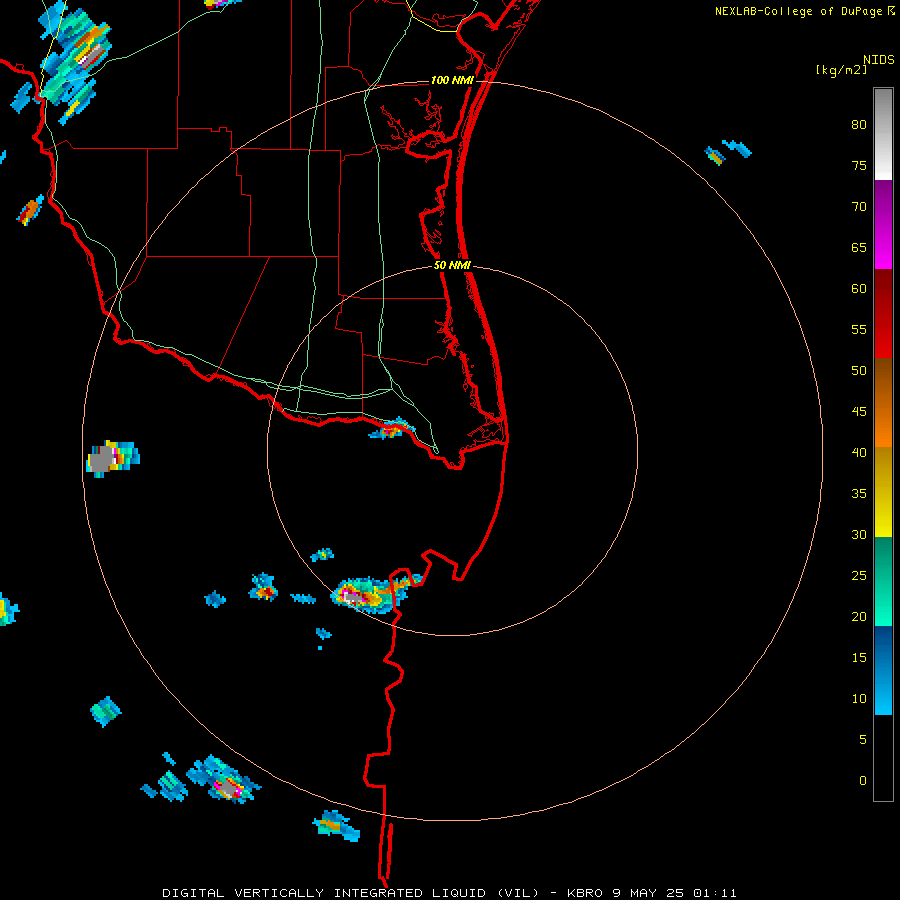Click the date-time stamp 9 MAY 25 01:11
This screenshot has width=900, height=900.
[676, 893]
